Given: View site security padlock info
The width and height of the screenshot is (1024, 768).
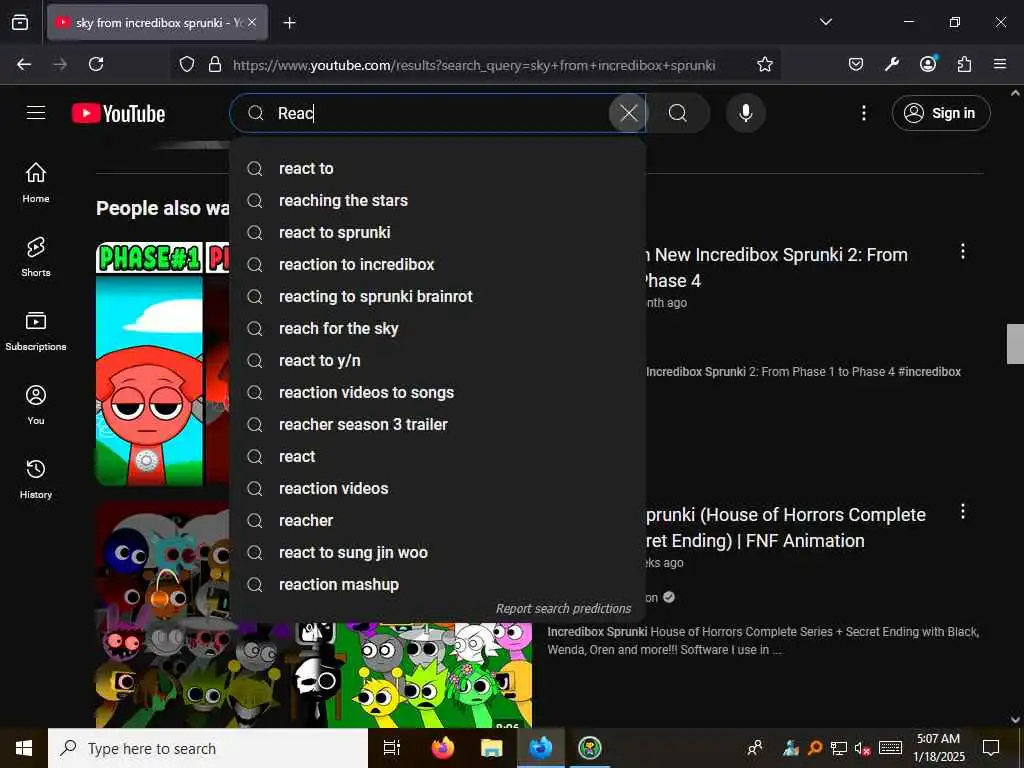Looking at the screenshot, I should (215, 64).
